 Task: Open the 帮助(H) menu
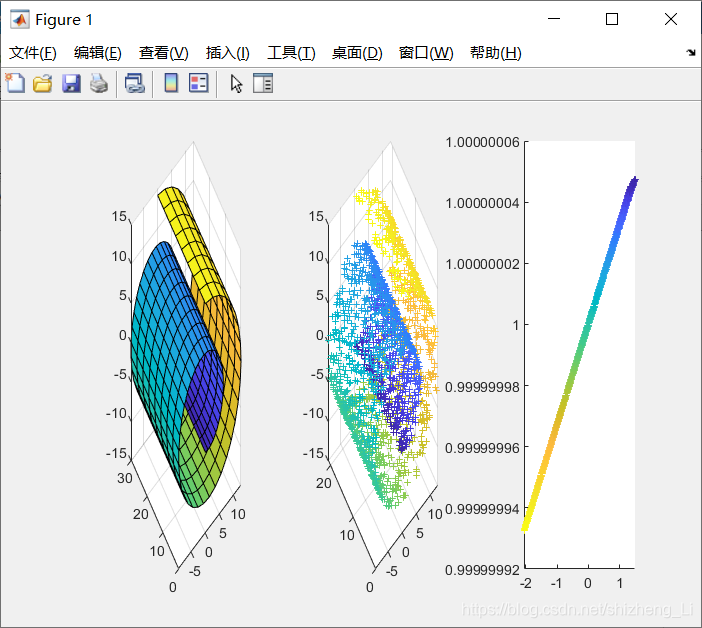click(496, 53)
